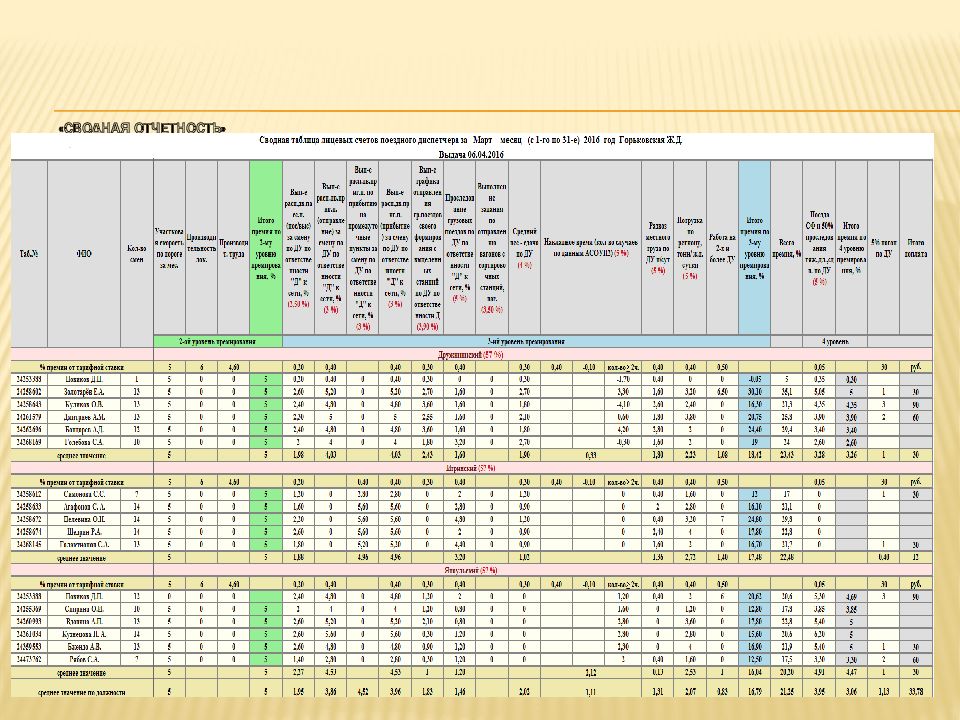
Task: Click the slide title «СВОДНАЯ ОТЧЕТНОСТЬ»
Action: 142,128
